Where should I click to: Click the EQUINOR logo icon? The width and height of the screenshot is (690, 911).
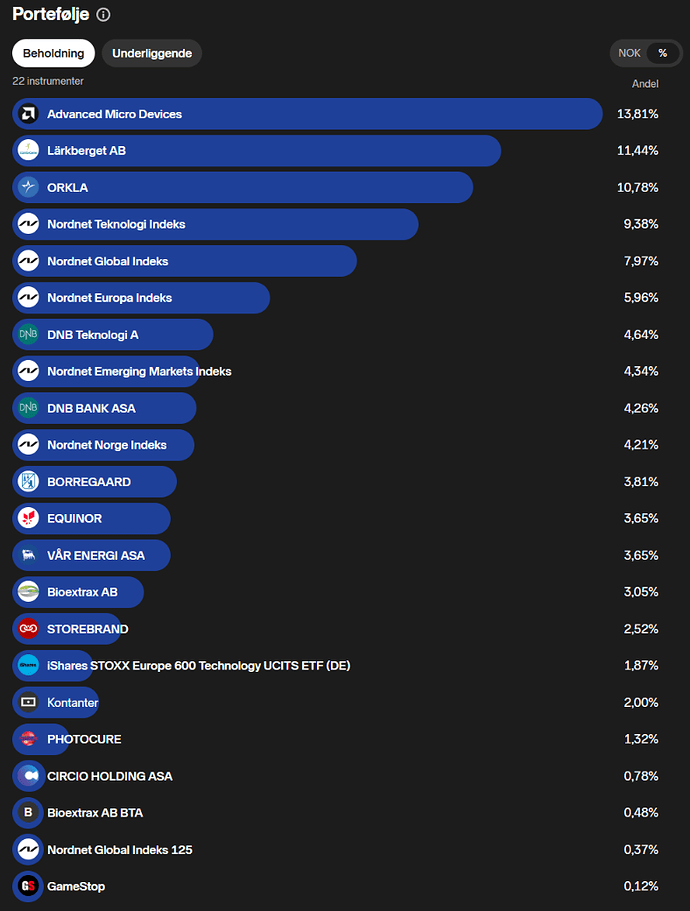coord(28,519)
